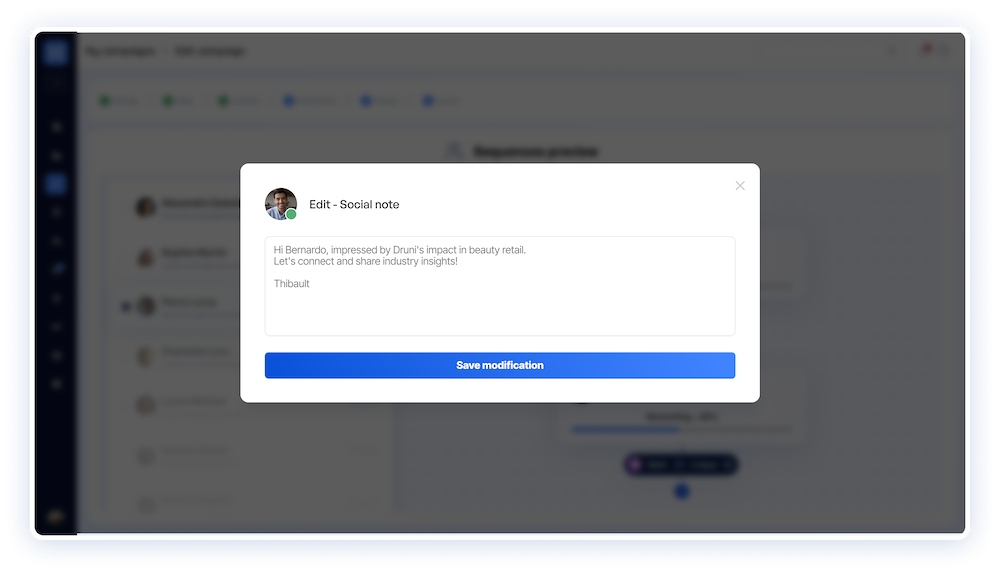1000x573 pixels.
Task: Close the Edit - Social note dialog
Action: tap(740, 186)
